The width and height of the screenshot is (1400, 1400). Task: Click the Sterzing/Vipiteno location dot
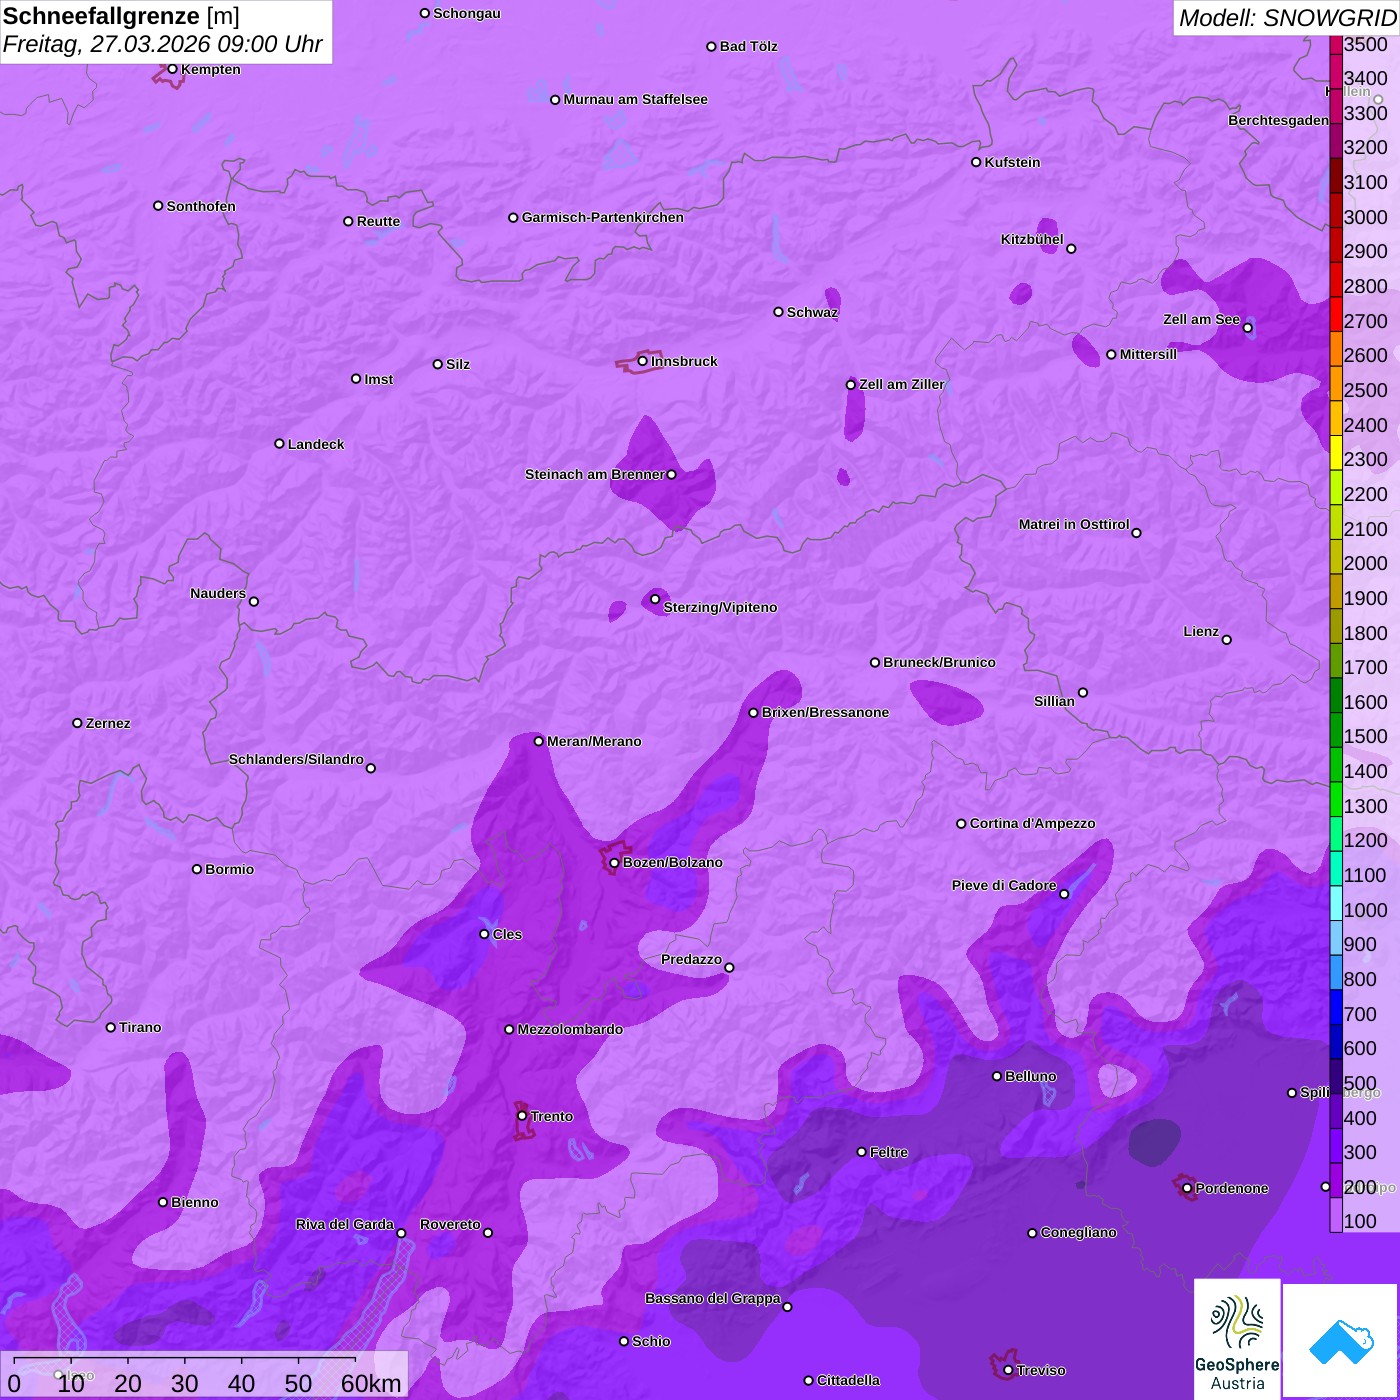655,599
